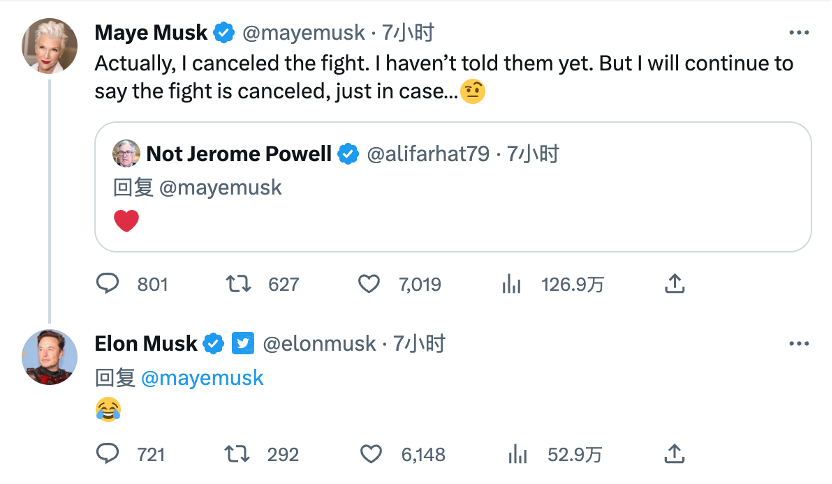Retweet Maye Musk's tweet

click(x=239, y=284)
